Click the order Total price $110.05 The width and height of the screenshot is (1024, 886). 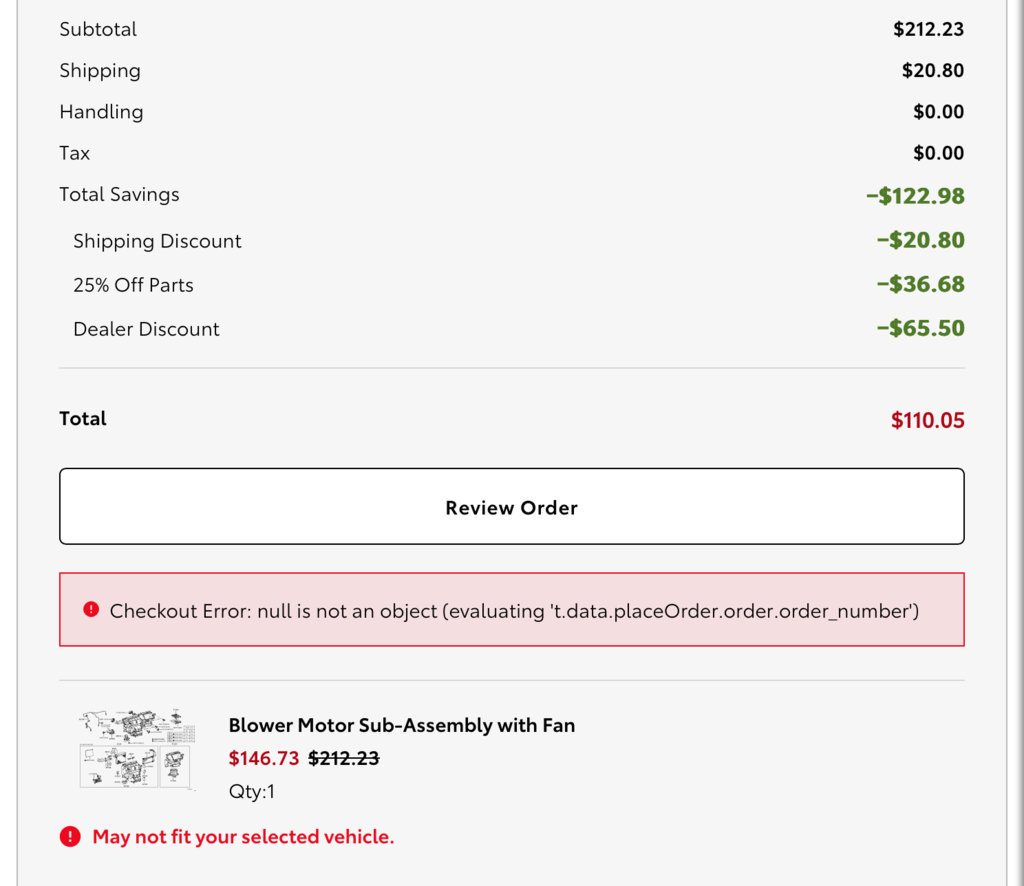[927, 420]
